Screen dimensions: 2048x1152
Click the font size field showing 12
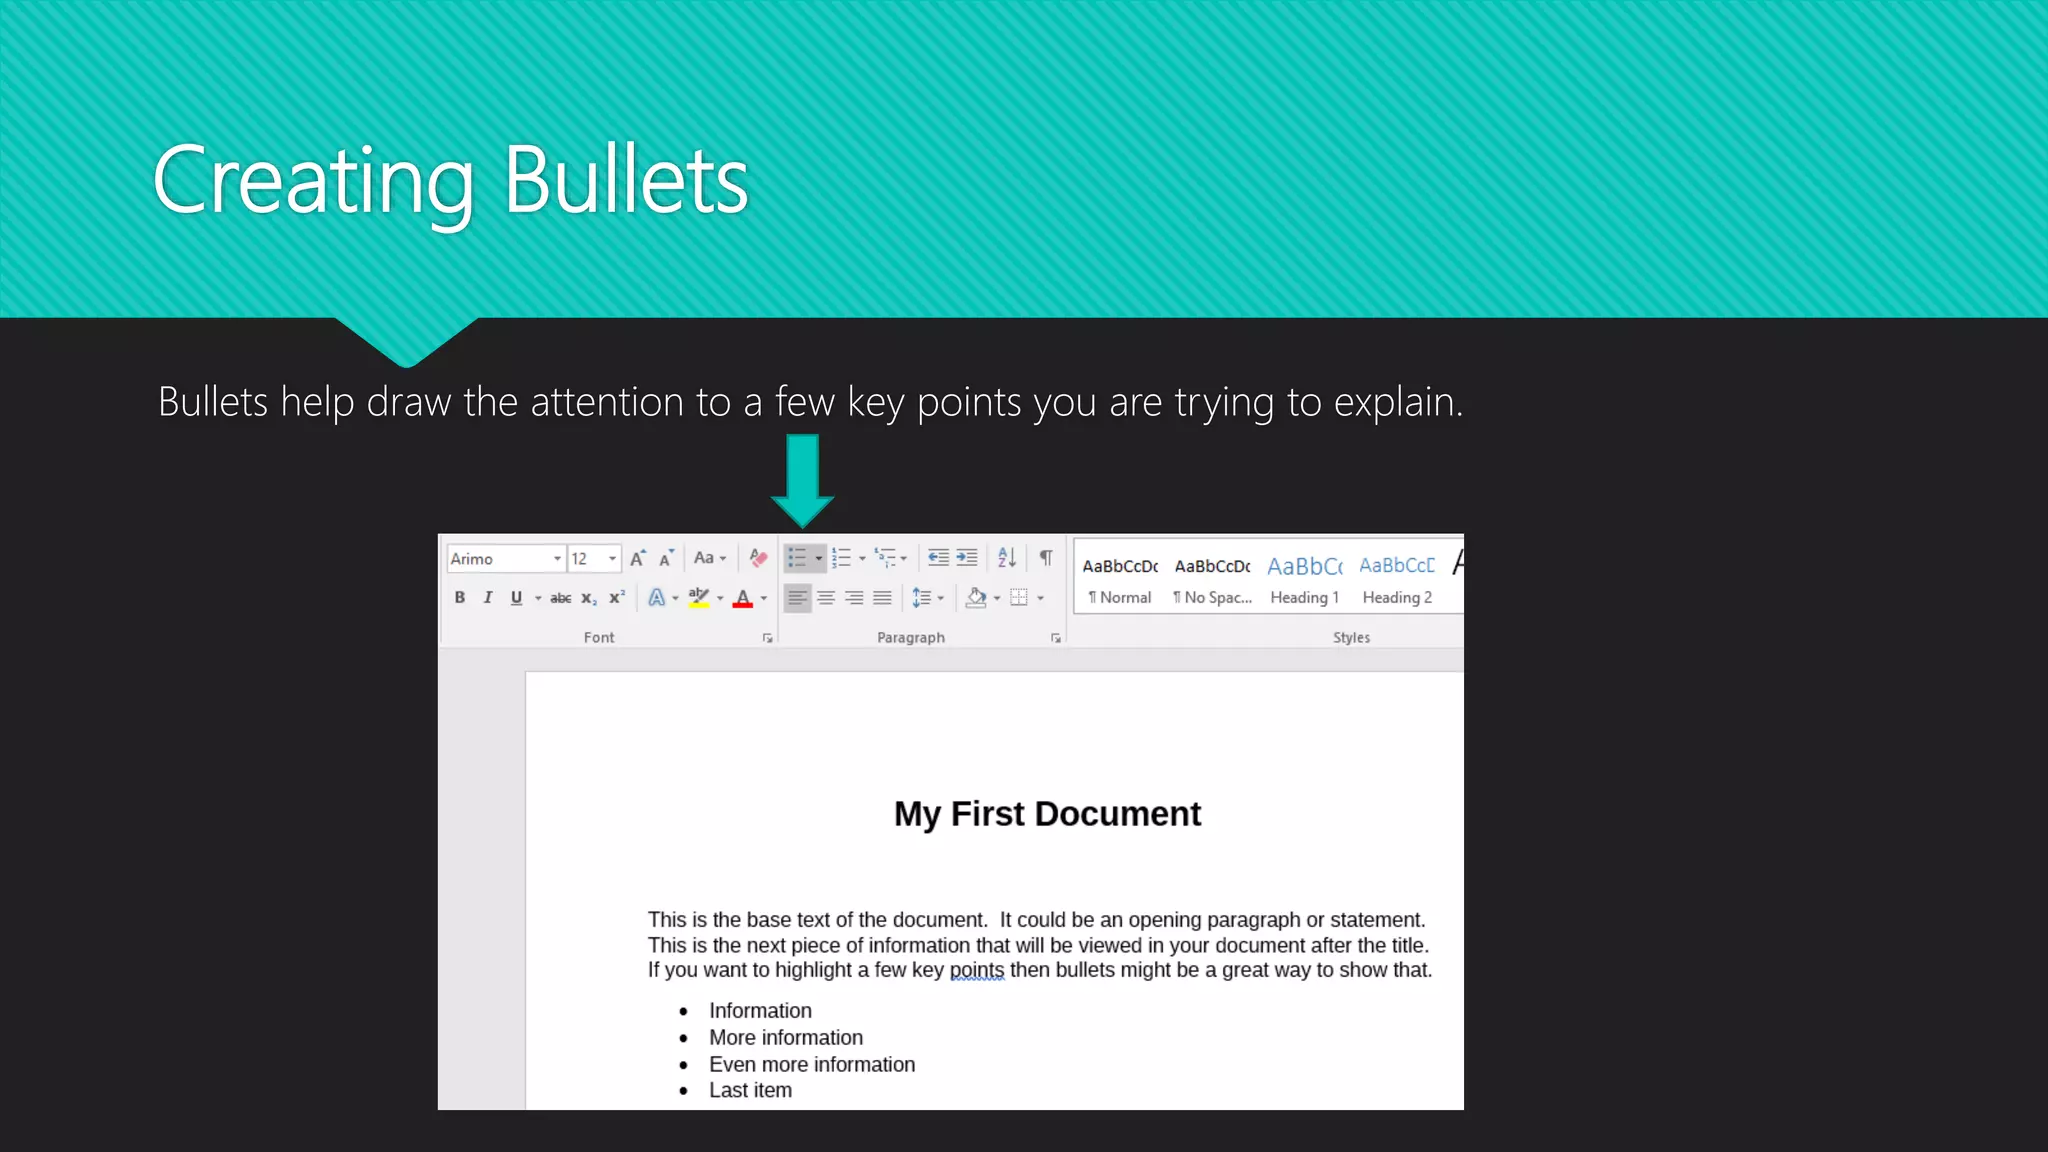pos(594,558)
